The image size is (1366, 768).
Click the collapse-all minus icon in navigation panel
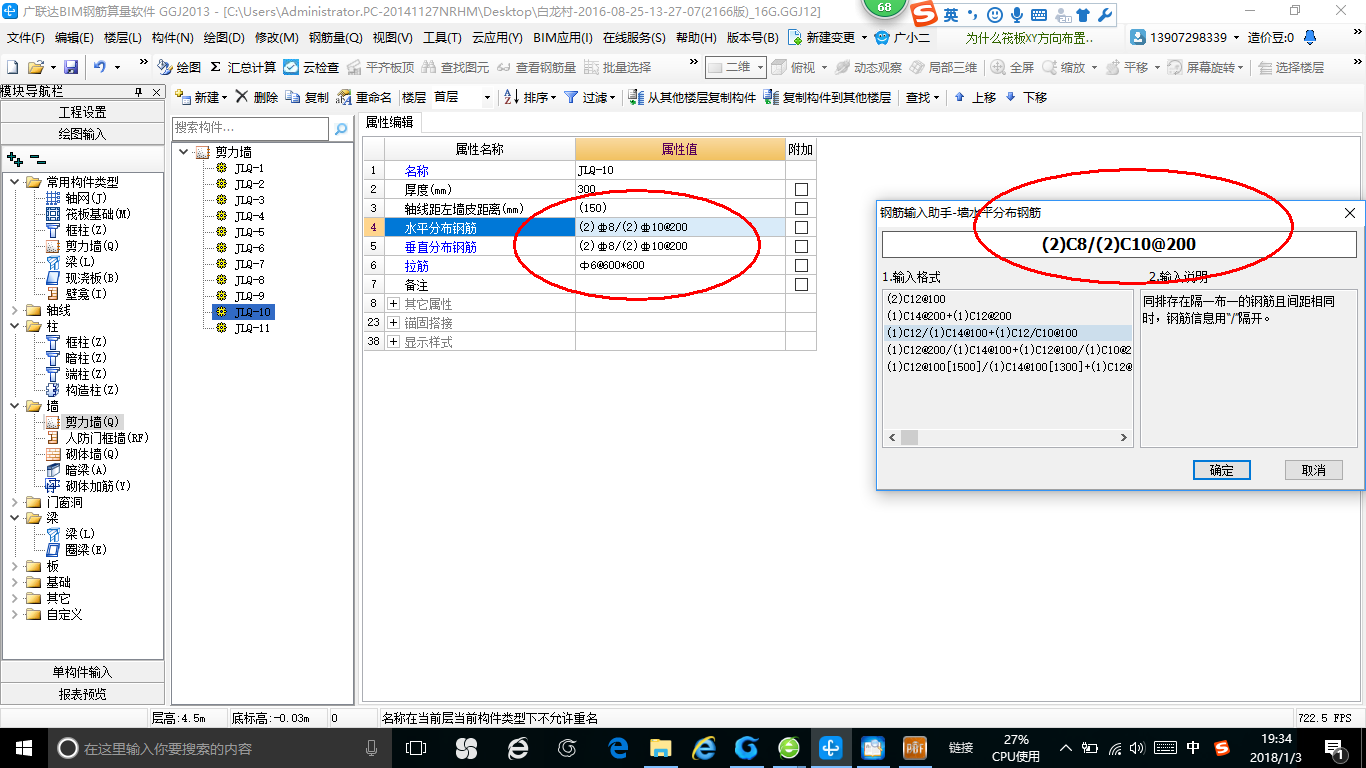coord(37,158)
